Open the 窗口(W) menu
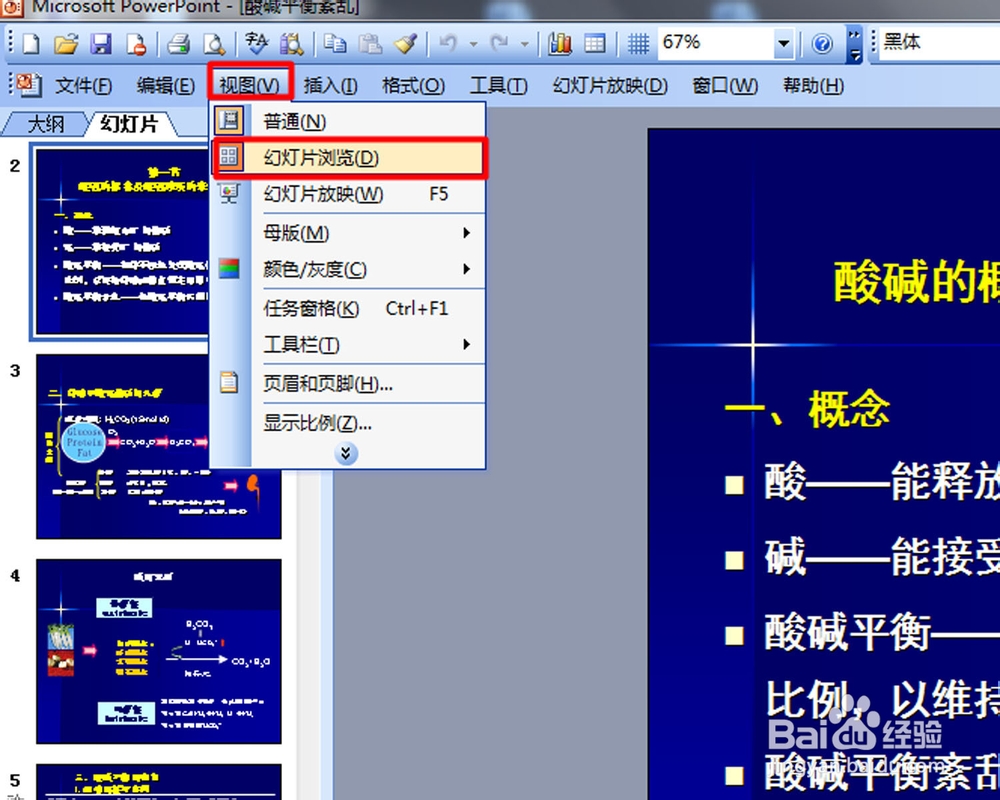The height and width of the screenshot is (800, 1000). 725,85
